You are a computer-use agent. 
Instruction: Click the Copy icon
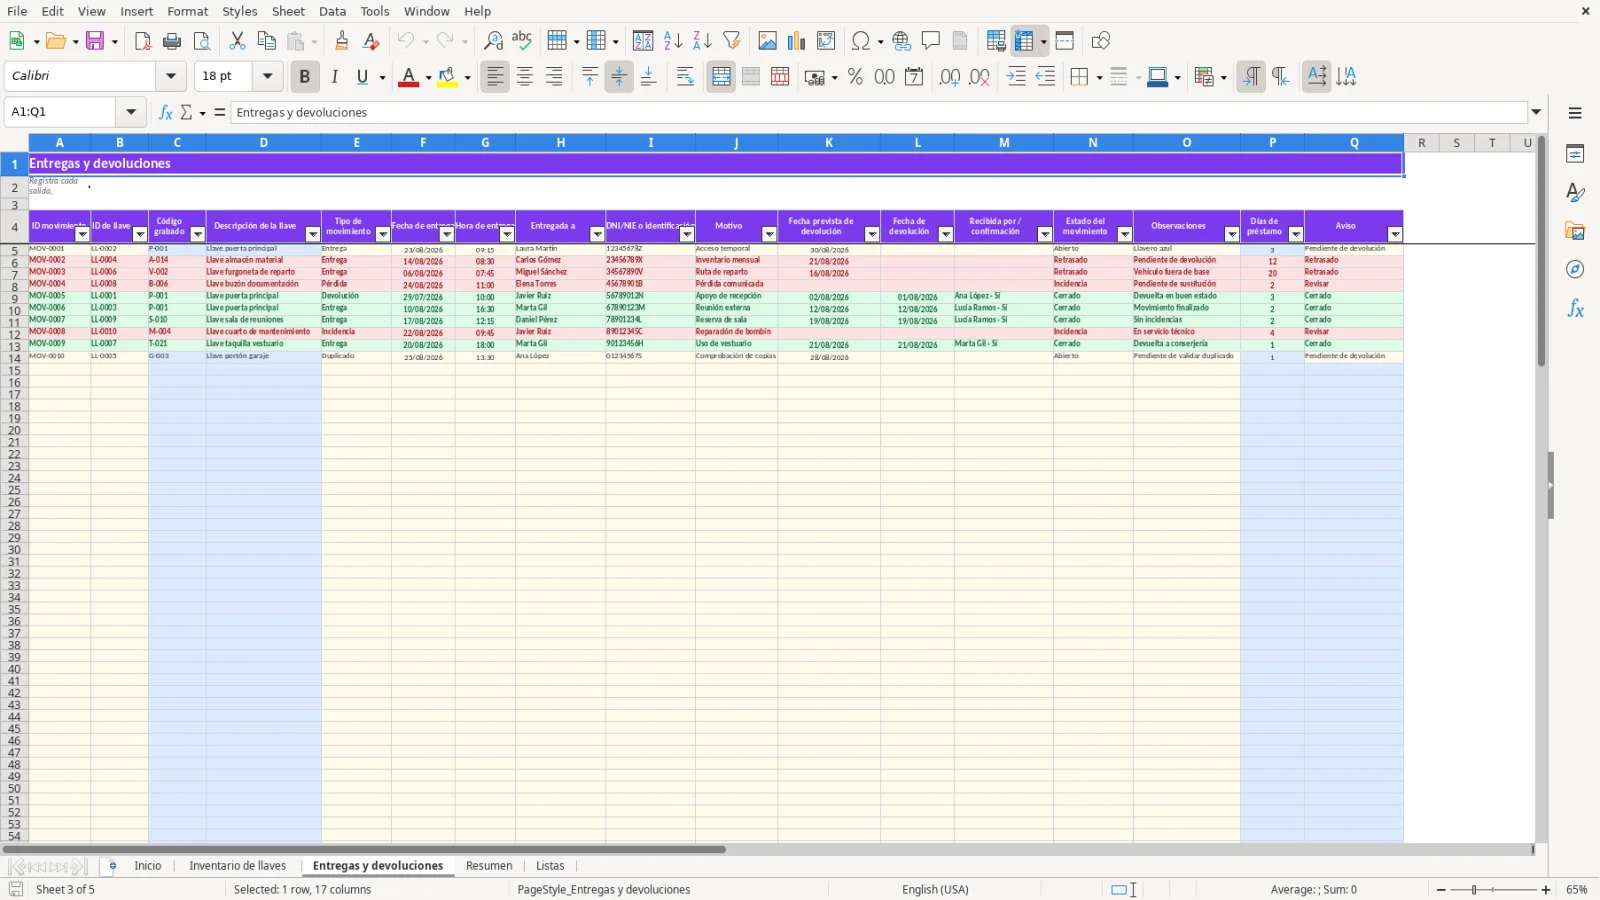coord(266,41)
